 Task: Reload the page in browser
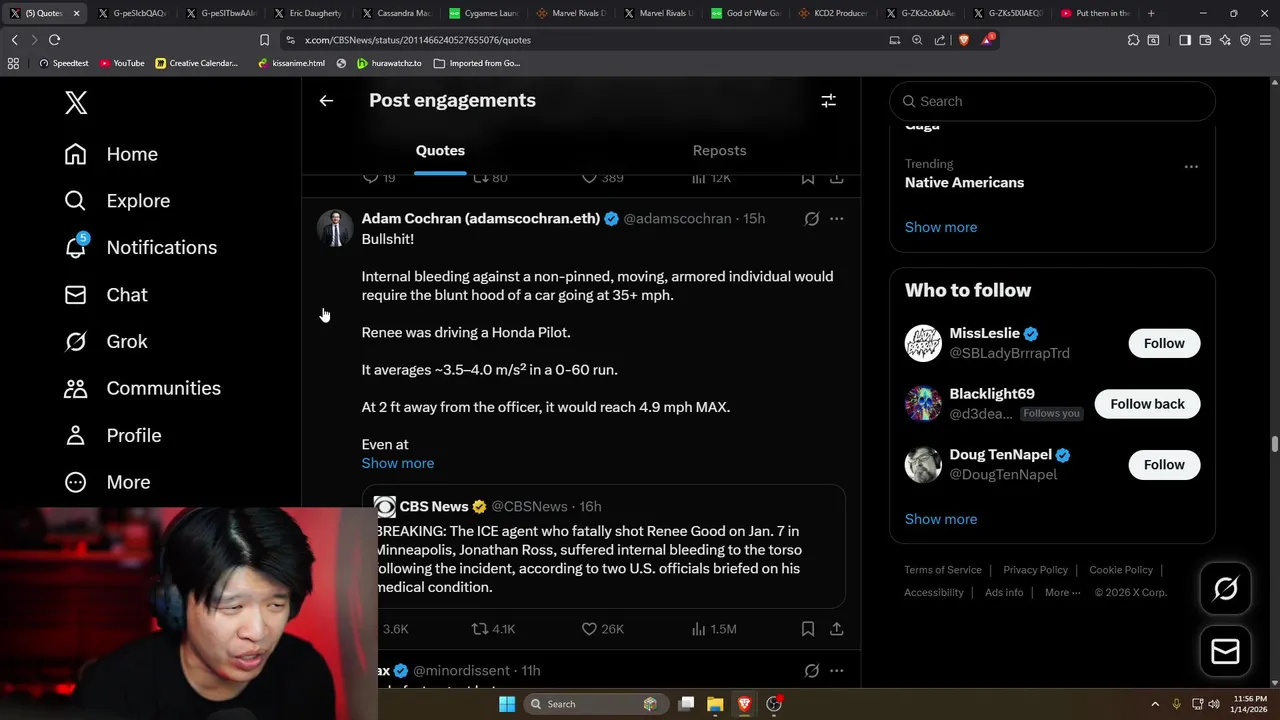(54, 40)
